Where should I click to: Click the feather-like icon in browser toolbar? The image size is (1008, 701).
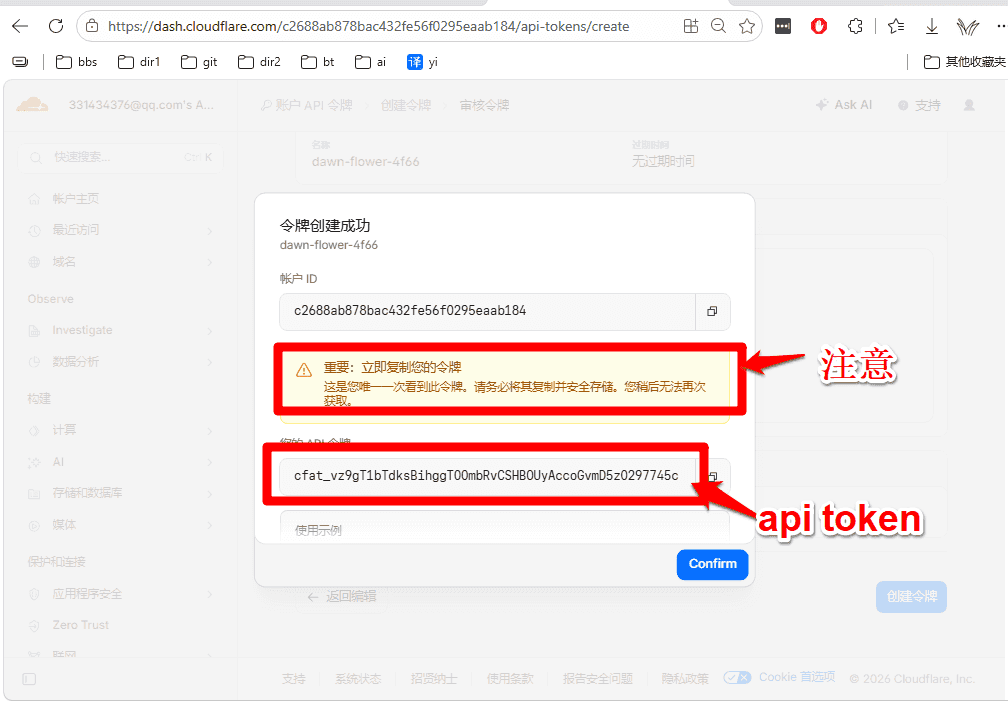point(968,26)
